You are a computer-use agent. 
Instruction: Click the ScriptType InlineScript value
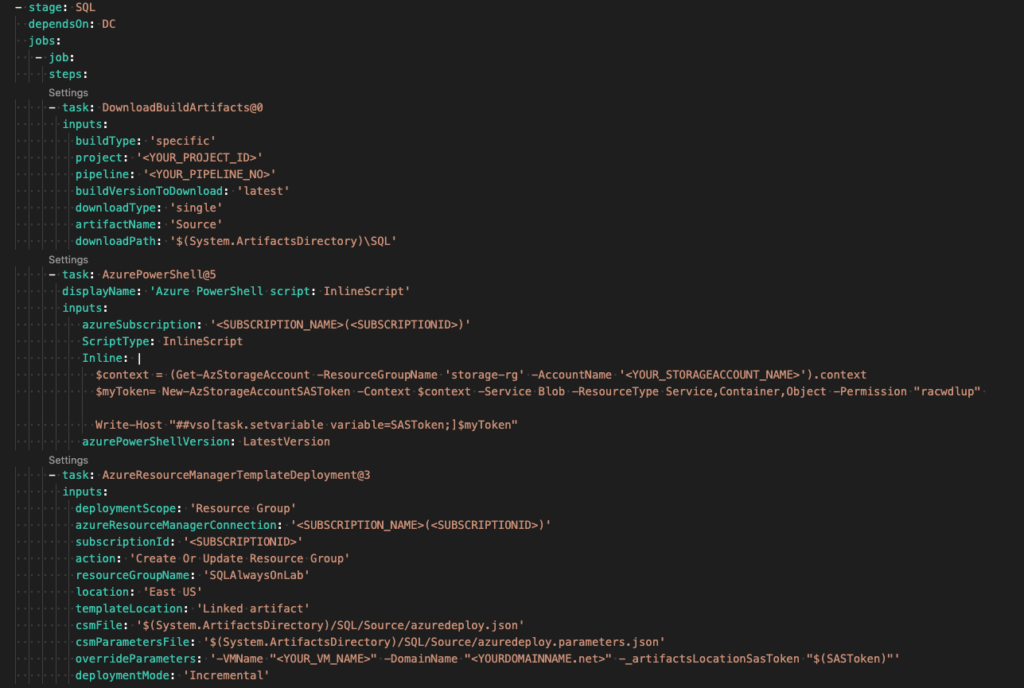(x=202, y=341)
